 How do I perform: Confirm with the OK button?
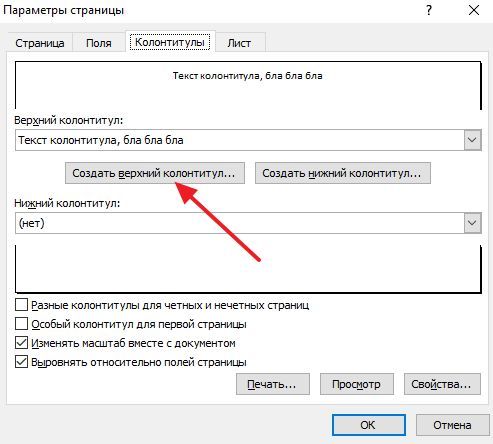[369, 425]
